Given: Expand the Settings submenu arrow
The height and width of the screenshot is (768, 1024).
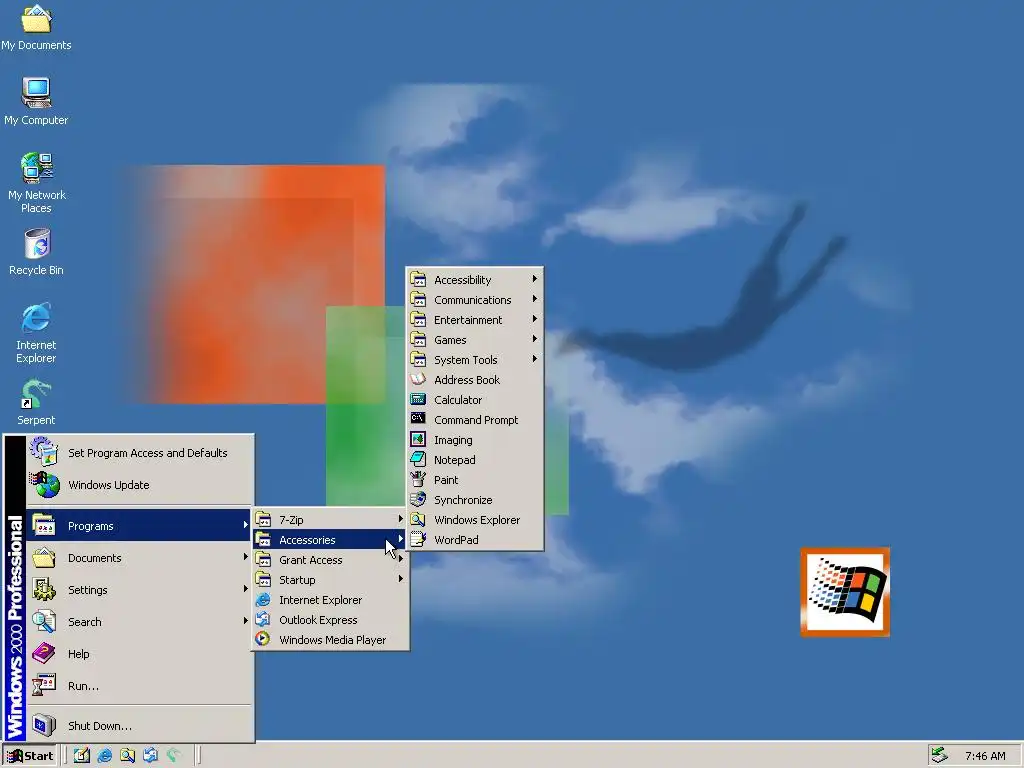Looking at the screenshot, I should tap(245, 589).
